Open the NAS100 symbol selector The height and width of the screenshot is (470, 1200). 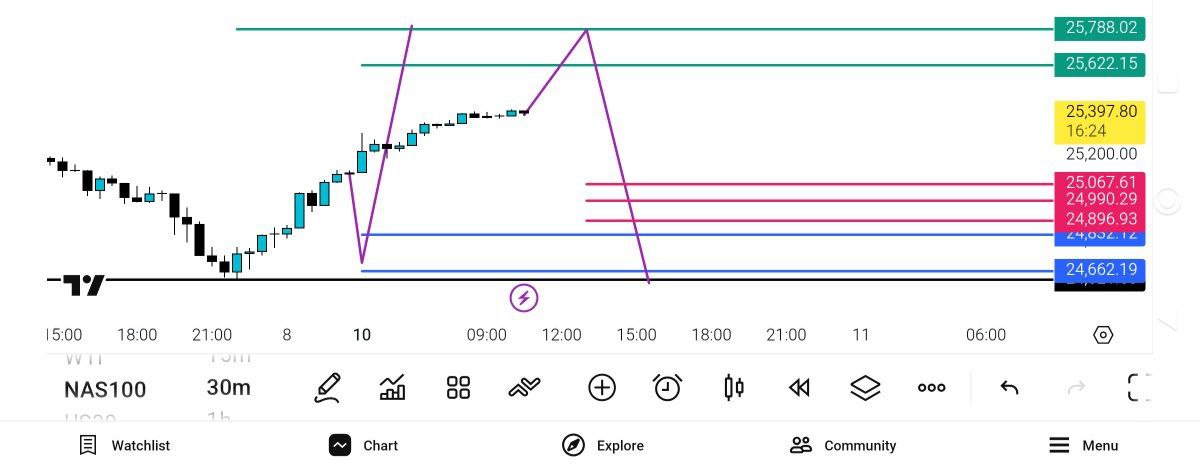(x=105, y=389)
